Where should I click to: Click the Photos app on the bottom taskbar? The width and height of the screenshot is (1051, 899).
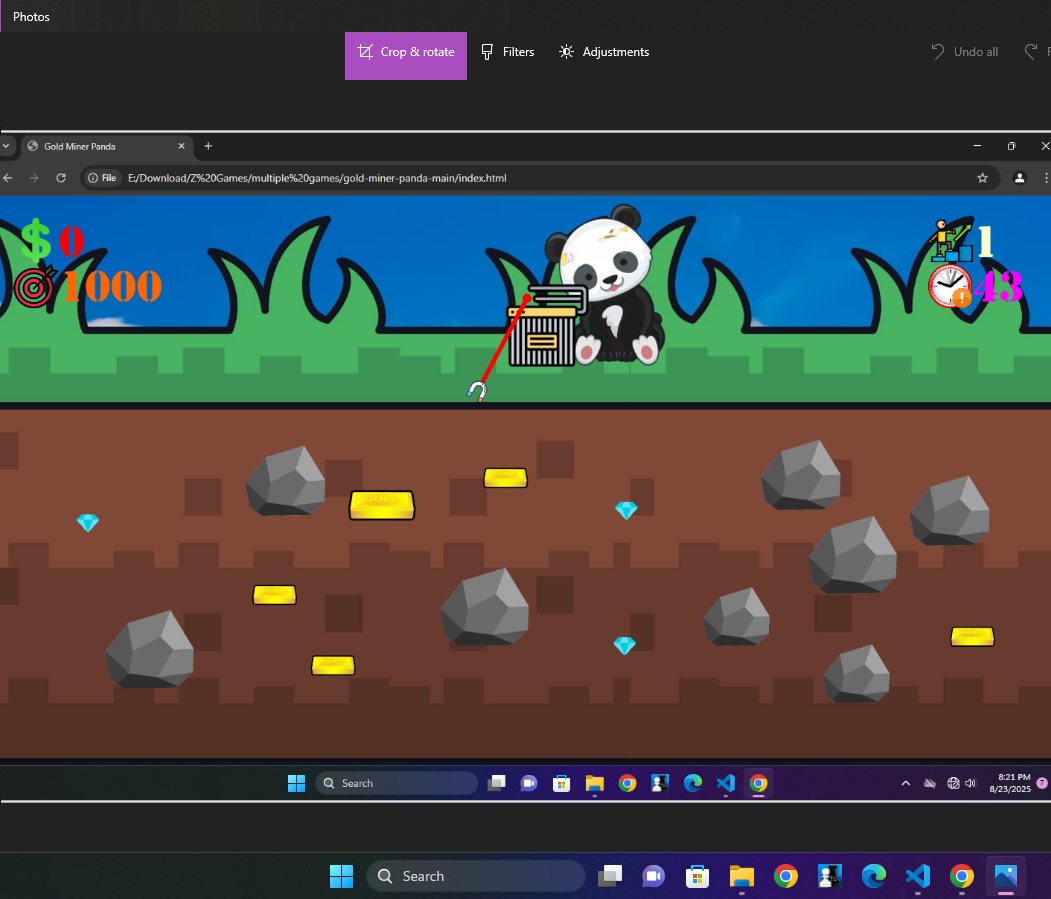[x=1006, y=876]
